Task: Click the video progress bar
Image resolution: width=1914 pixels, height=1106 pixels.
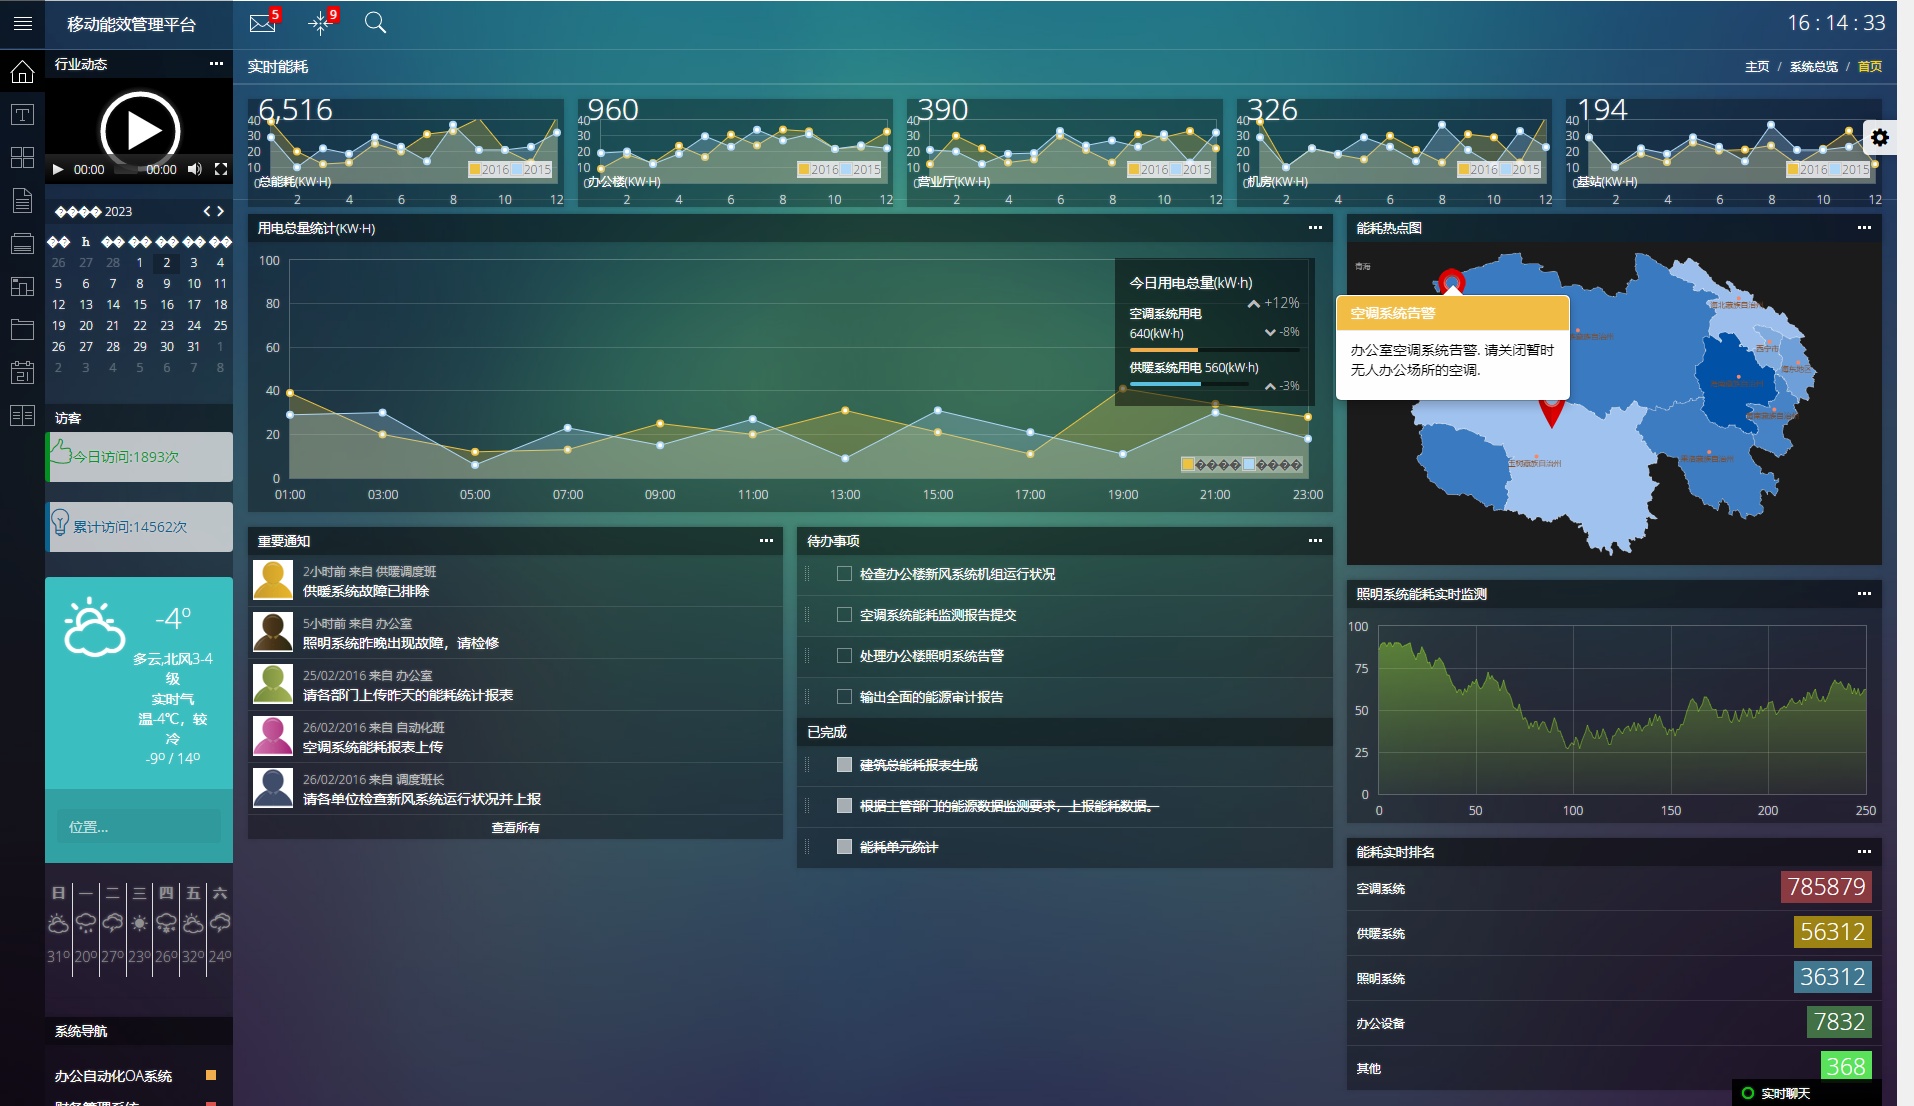Action: pyautogui.click(x=126, y=170)
